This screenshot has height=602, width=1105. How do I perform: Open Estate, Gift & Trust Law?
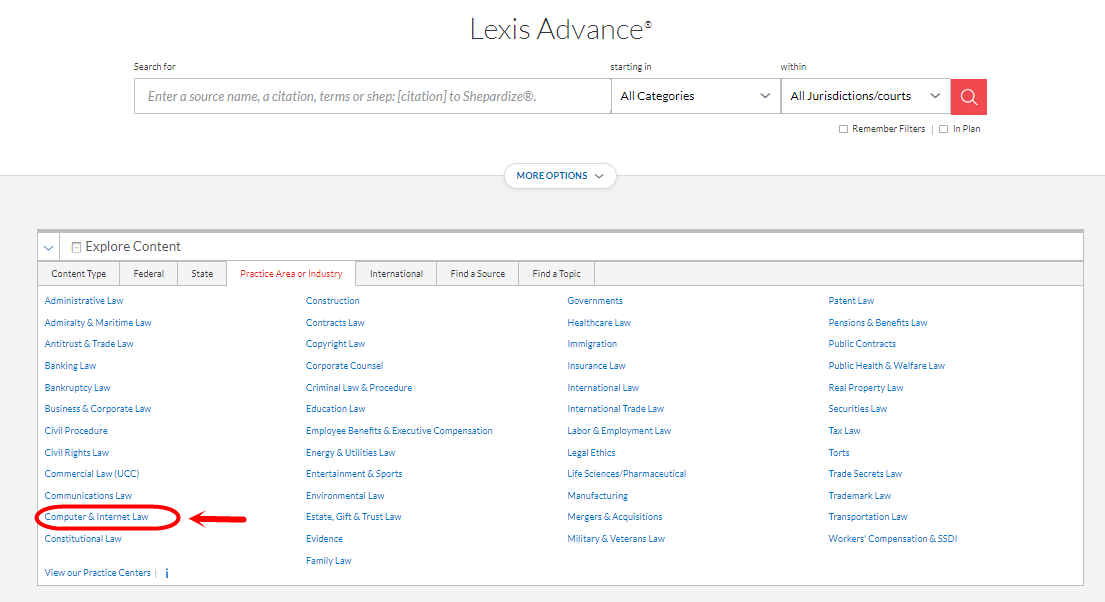(x=354, y=517)
